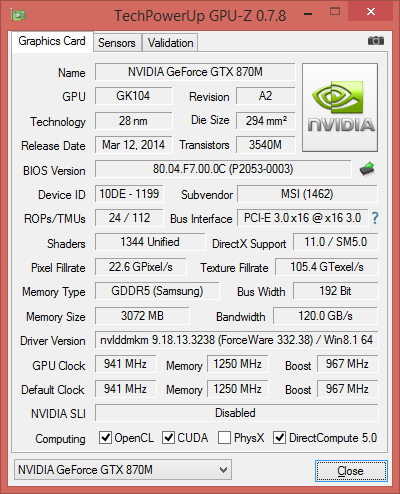This screenshot has height=494, width=400.
Task: Click the BIOS Version field 80.04.F7.00.0C
Action: click(x=223, y=169)
